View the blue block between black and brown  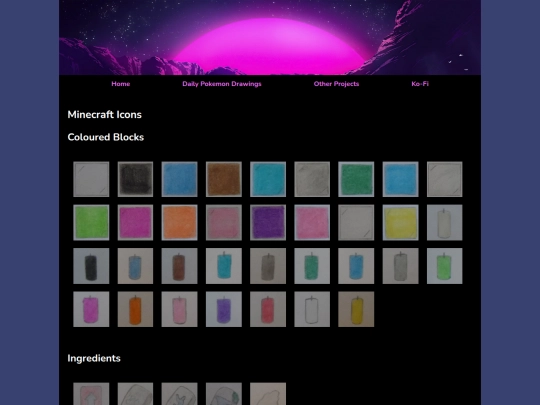(x=179, y=179)
